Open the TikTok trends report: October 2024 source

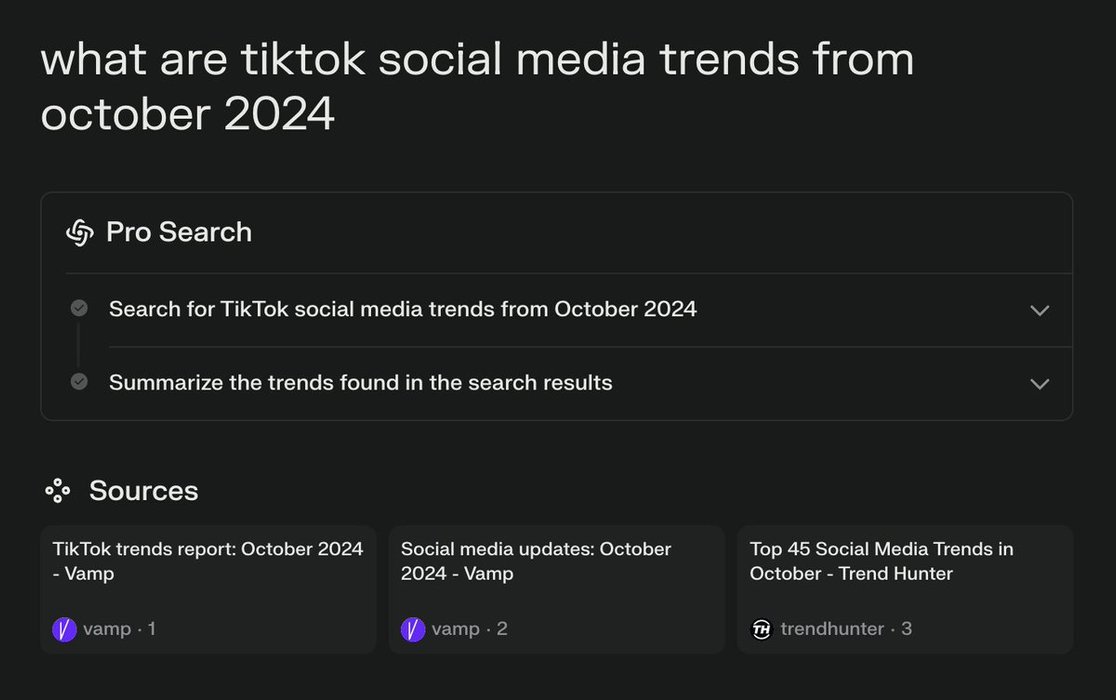point(208,561)
